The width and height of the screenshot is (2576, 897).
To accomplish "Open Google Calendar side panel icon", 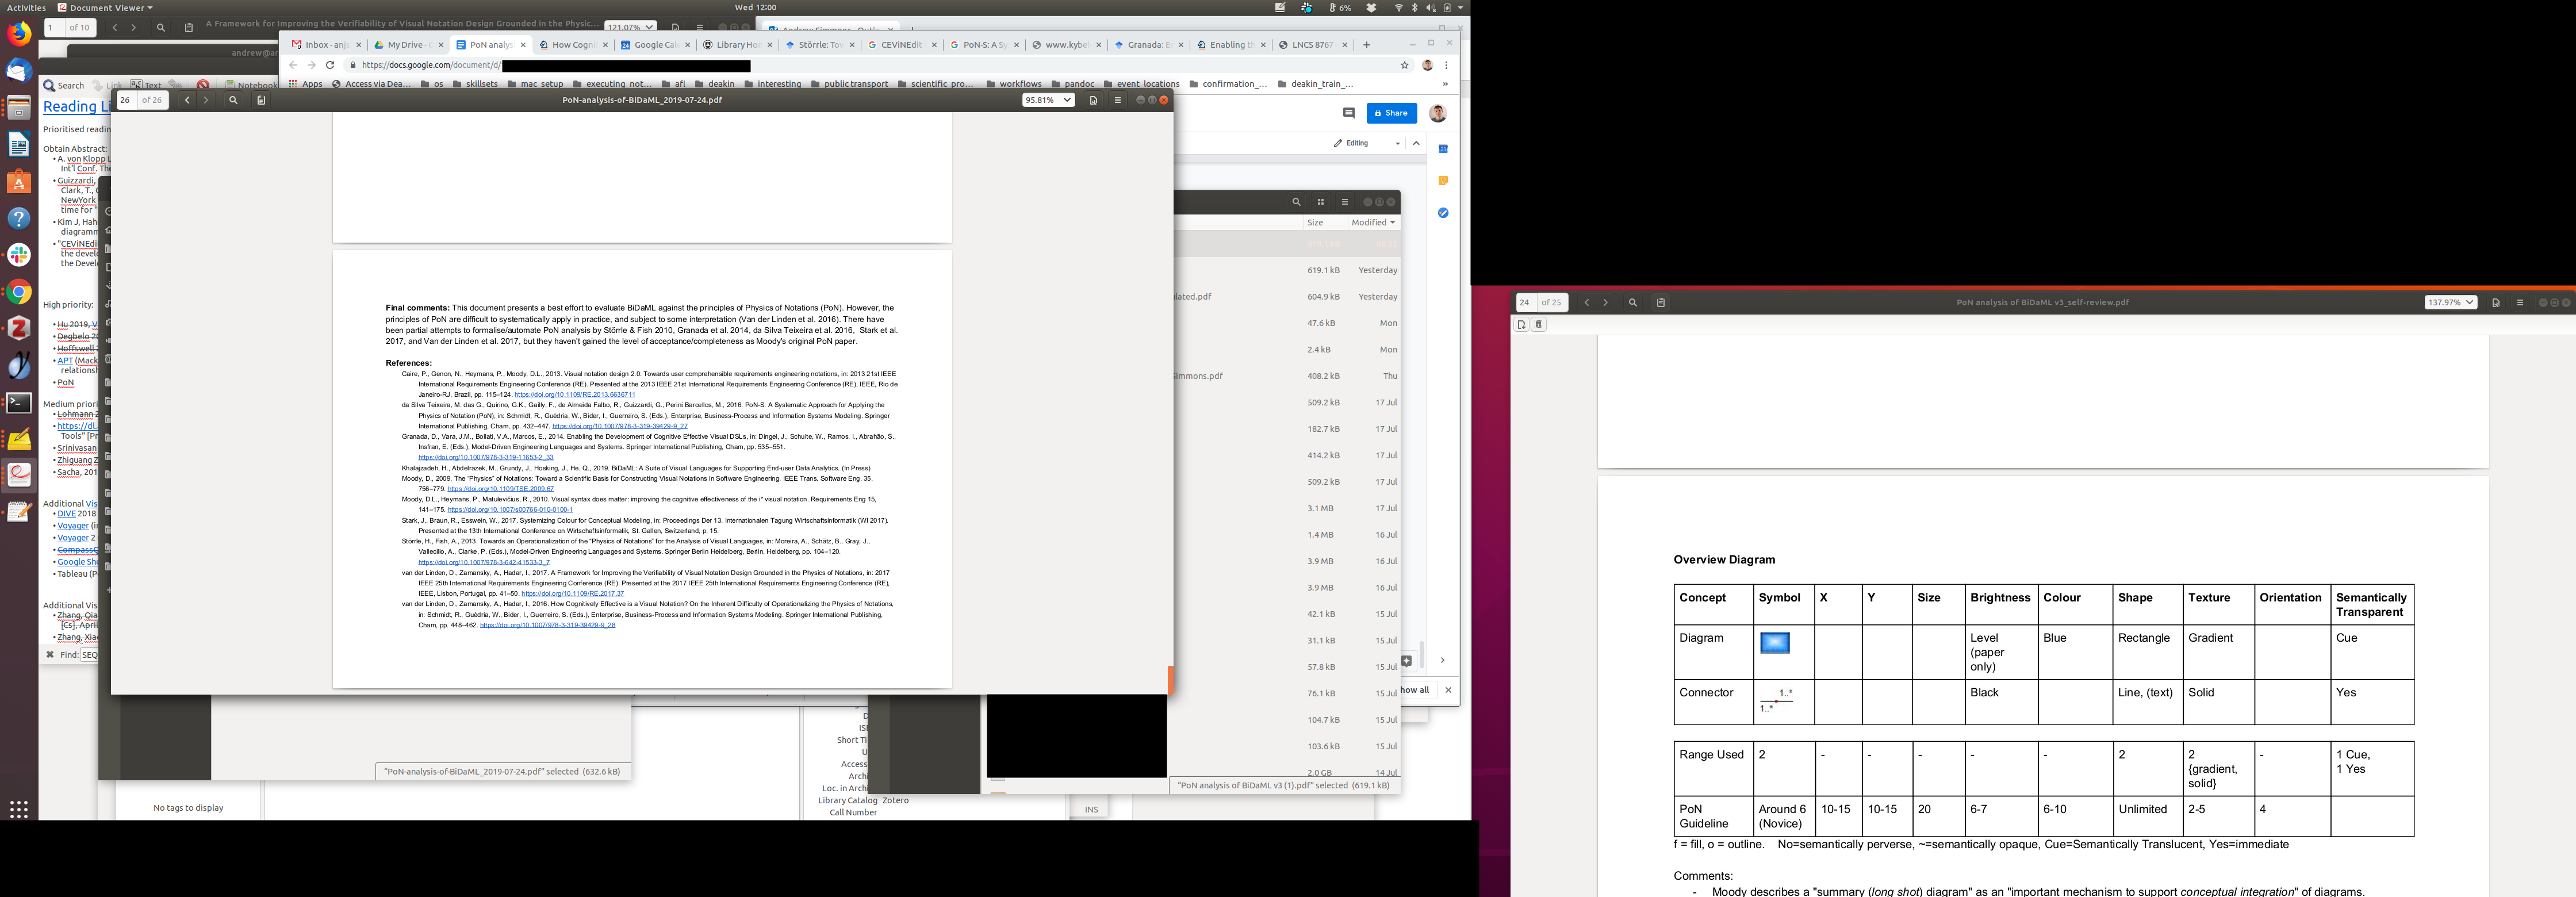I will 1443,149.
